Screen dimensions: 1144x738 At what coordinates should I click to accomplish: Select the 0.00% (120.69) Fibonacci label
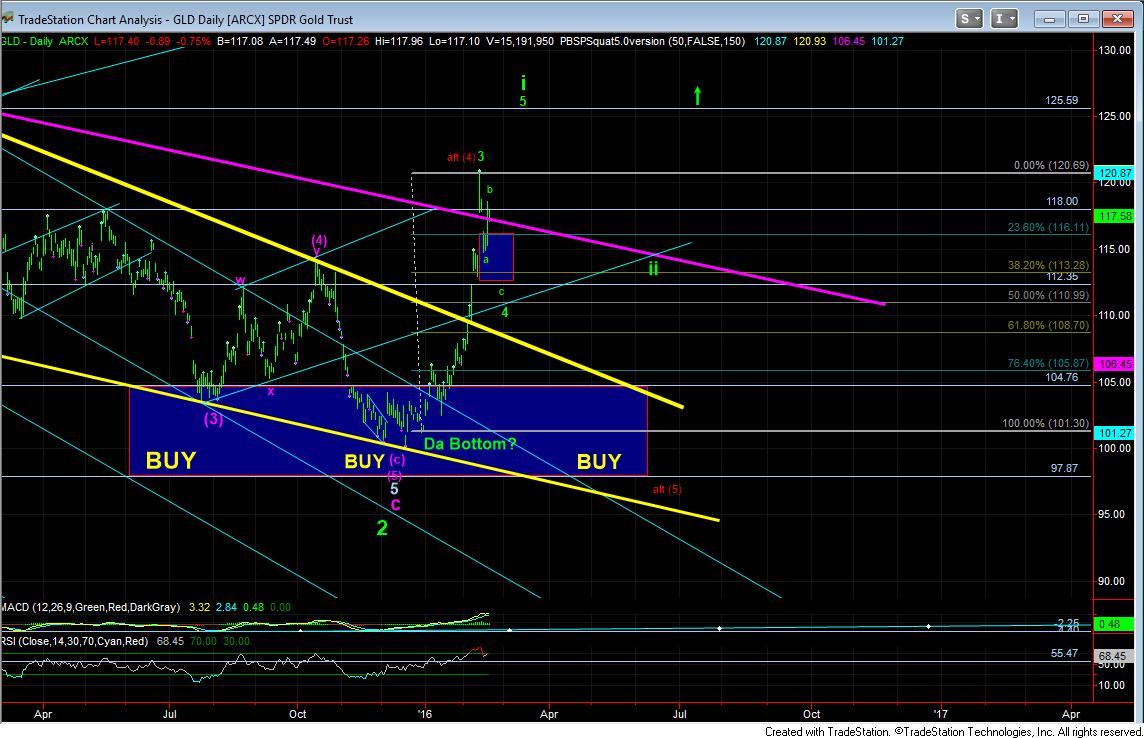pyautogui.click(x=1051, y=166)
